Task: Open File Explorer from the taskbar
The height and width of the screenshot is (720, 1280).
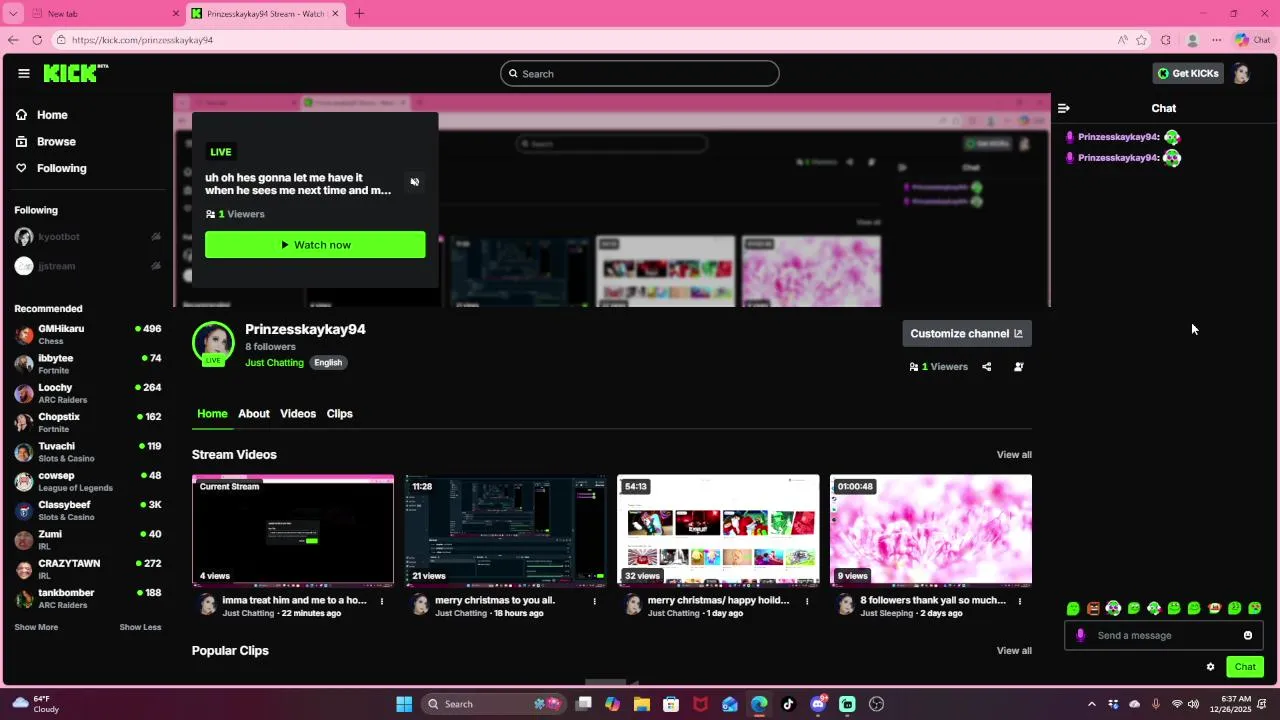Action: click(642, 704)
